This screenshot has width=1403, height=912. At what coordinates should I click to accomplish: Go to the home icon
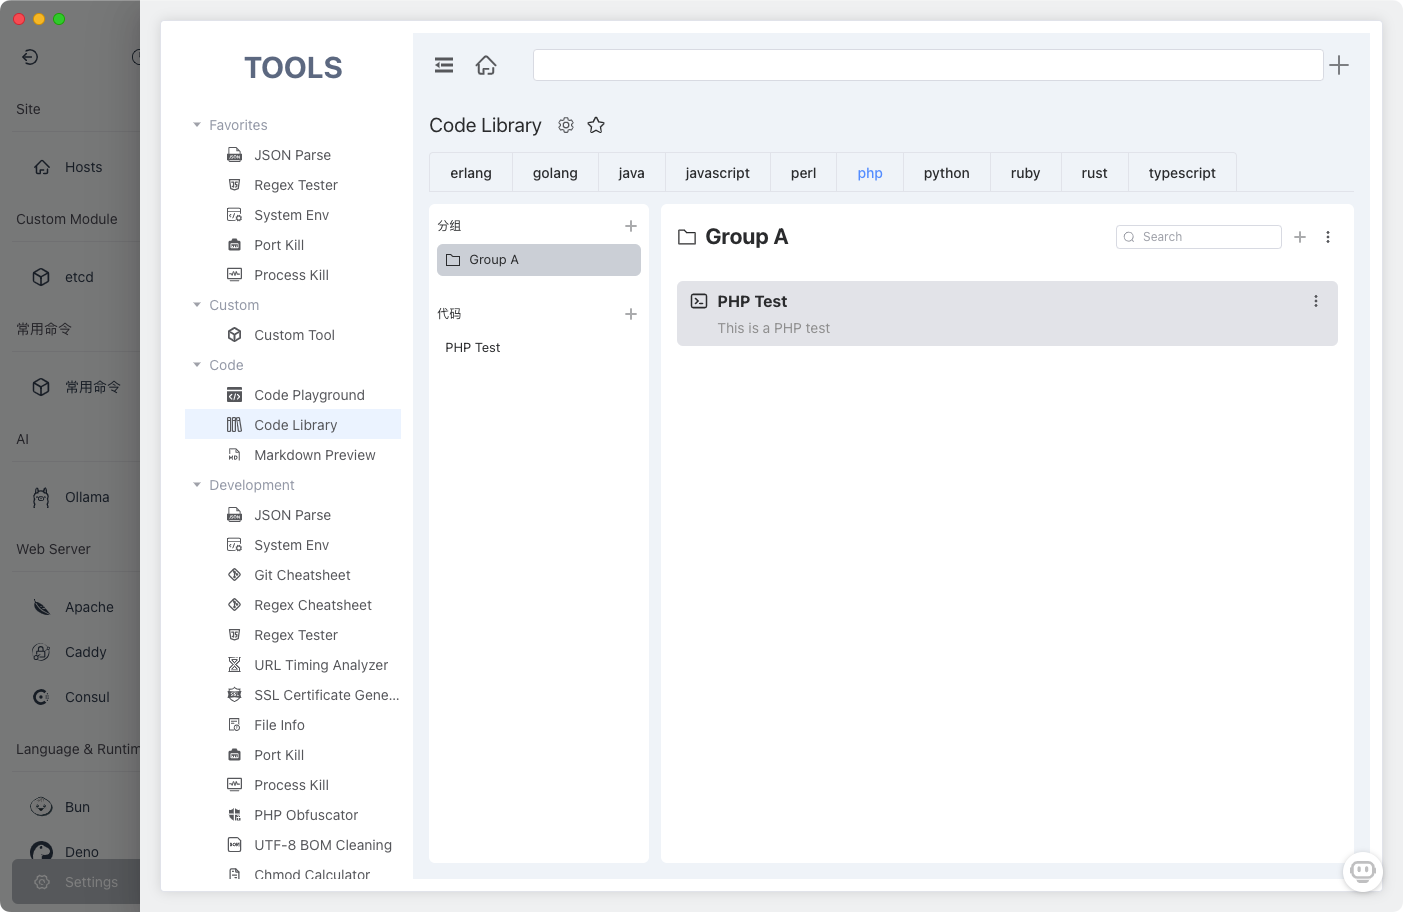(486, 65)
